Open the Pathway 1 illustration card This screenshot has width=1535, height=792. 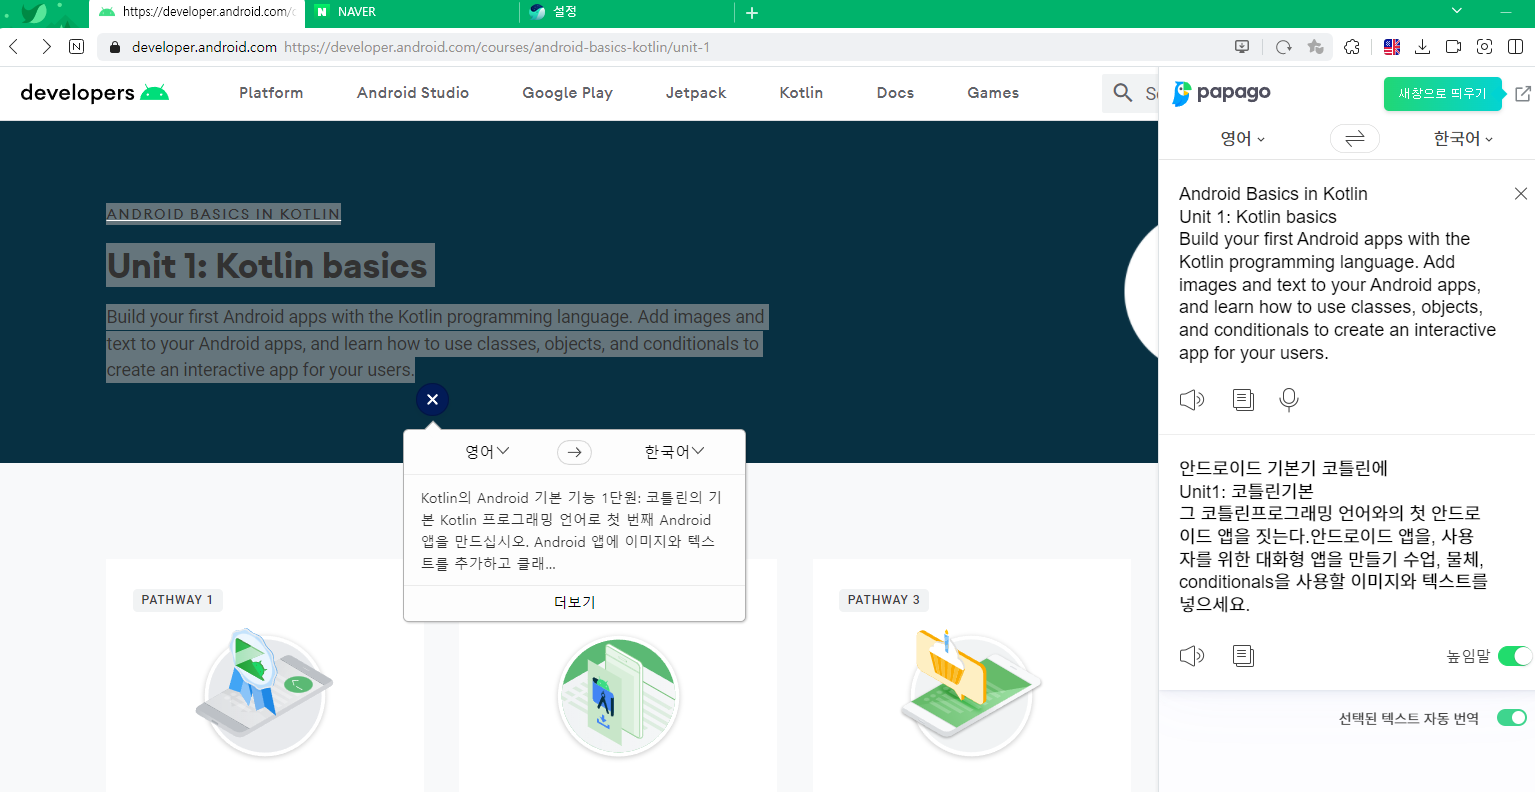tap(264, 692)
